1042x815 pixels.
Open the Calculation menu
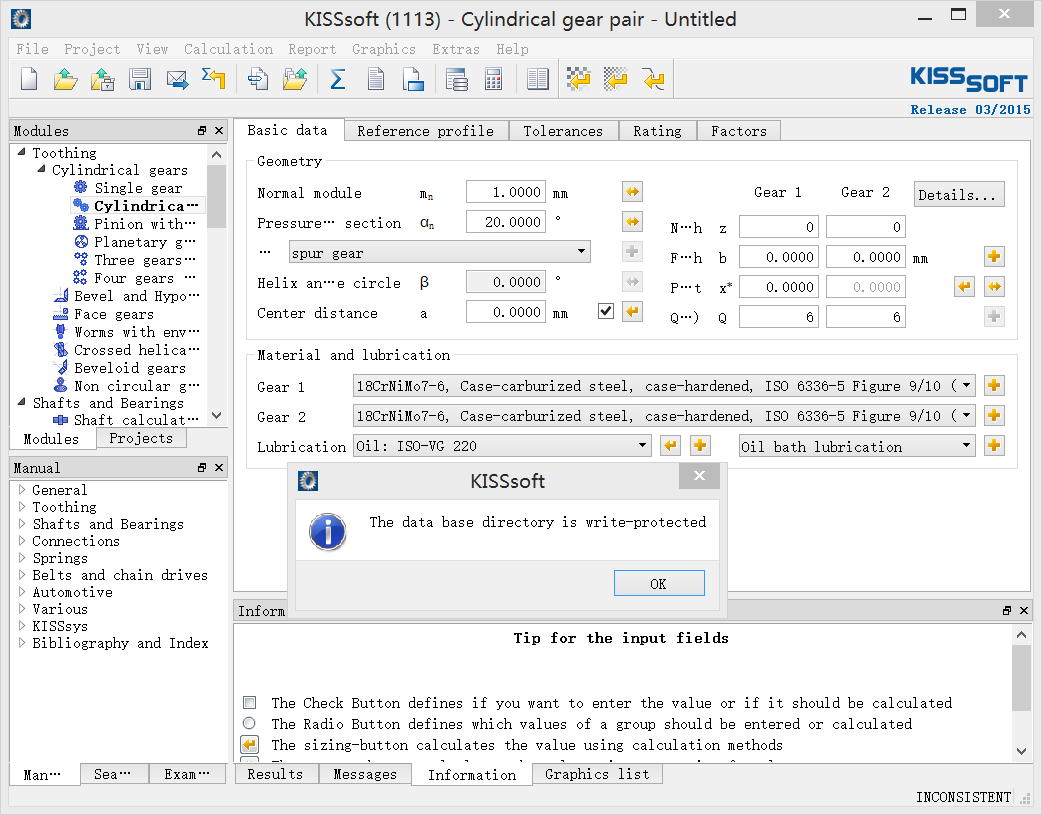tap(229, 49)
